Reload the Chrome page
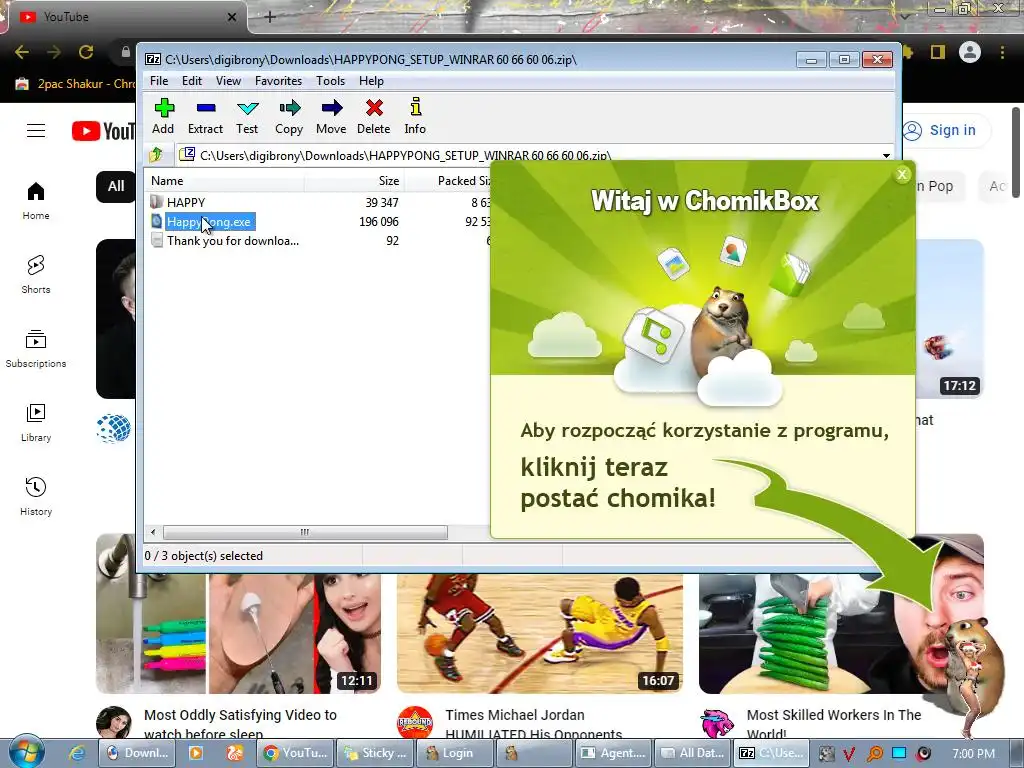This screenshot has height=768, width=1024. click(x=86, y=52)
